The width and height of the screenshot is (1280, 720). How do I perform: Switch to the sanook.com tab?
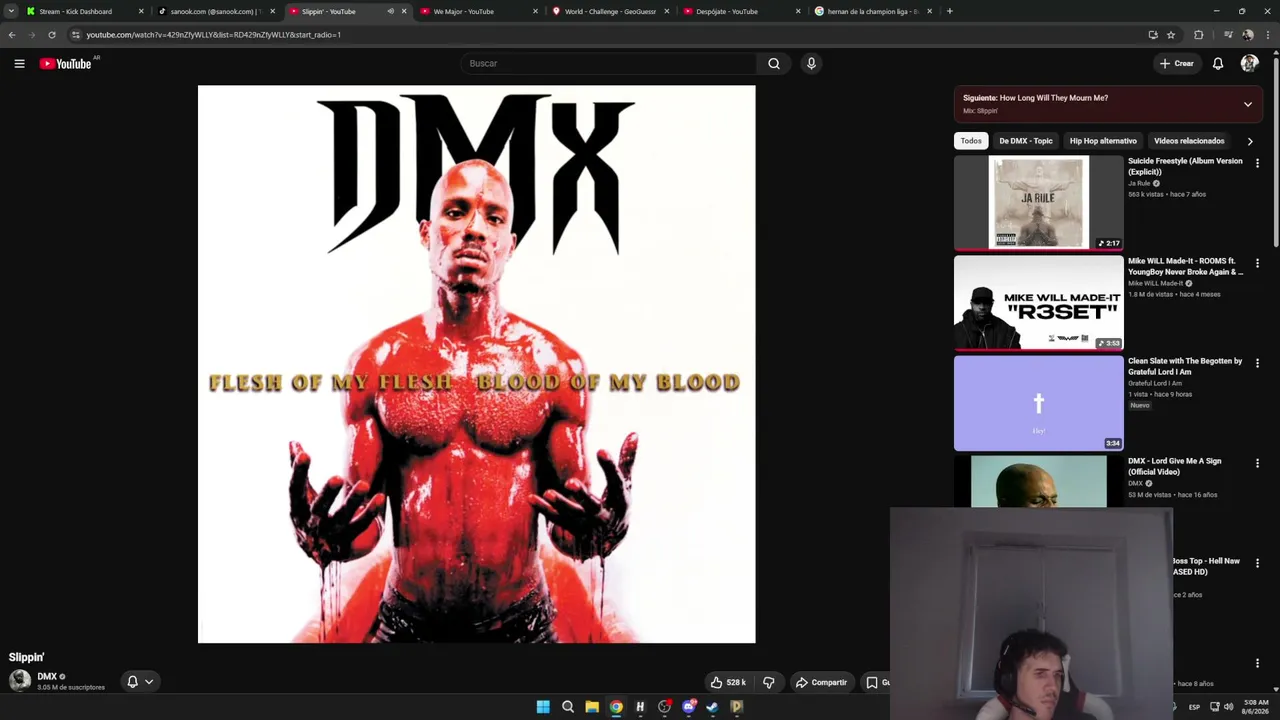click(x=216, y=11)
